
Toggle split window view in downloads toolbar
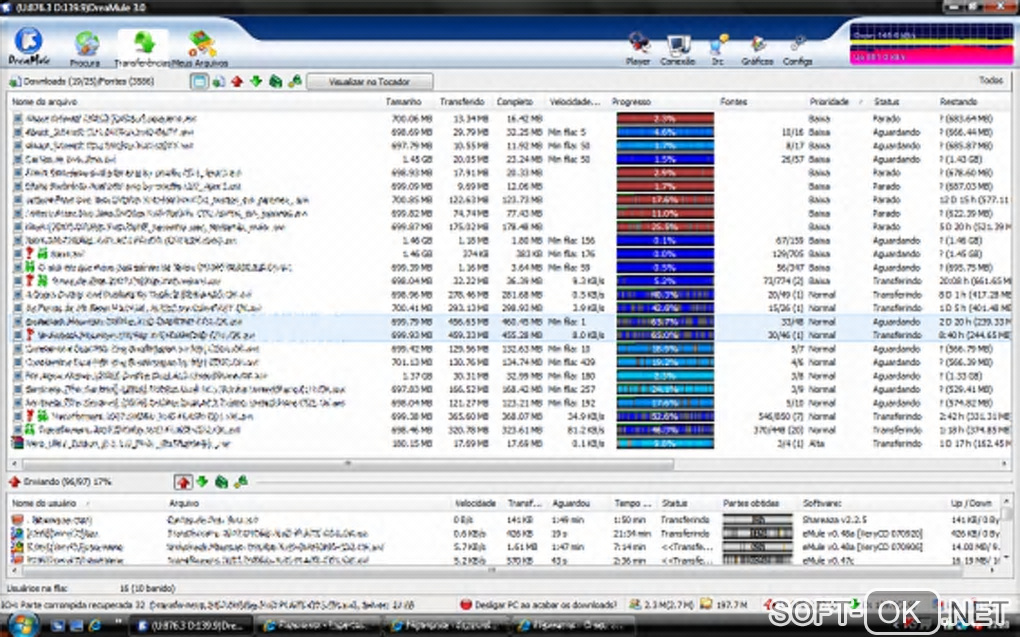pos(200,81)
